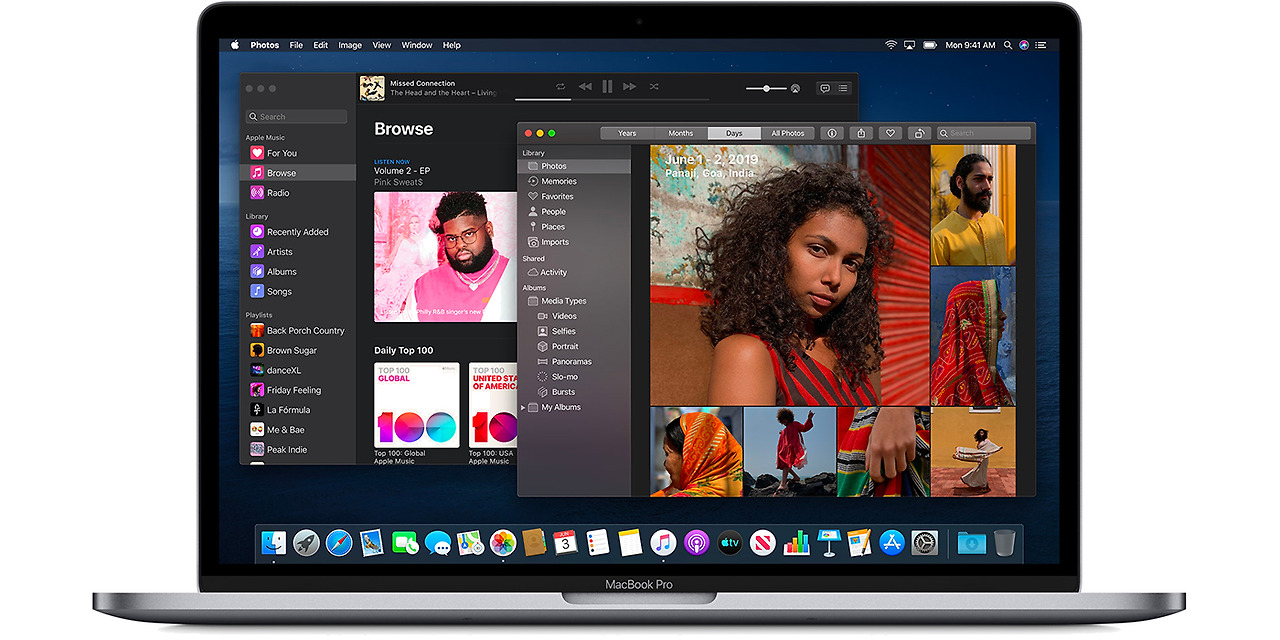Select the Days view tab in Photos
1280x640 pixels.
[x=734, y=133]
